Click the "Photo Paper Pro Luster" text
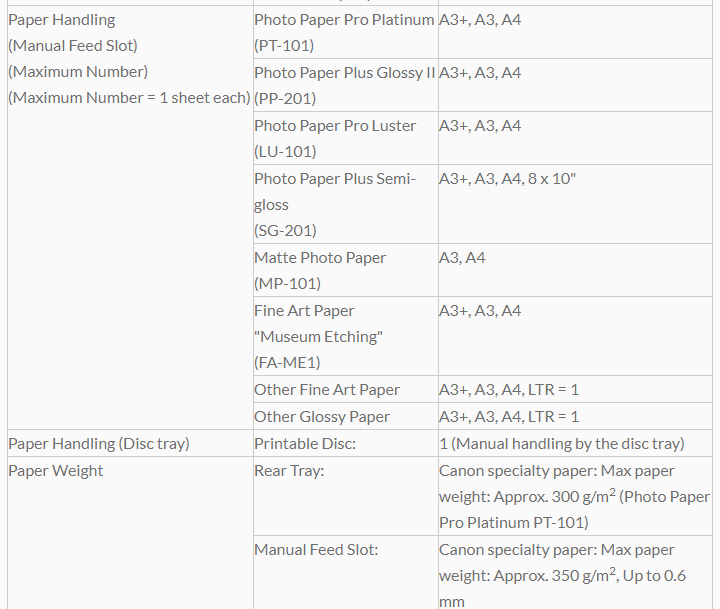Screen dimensions: 720x609 pos(335,126)
